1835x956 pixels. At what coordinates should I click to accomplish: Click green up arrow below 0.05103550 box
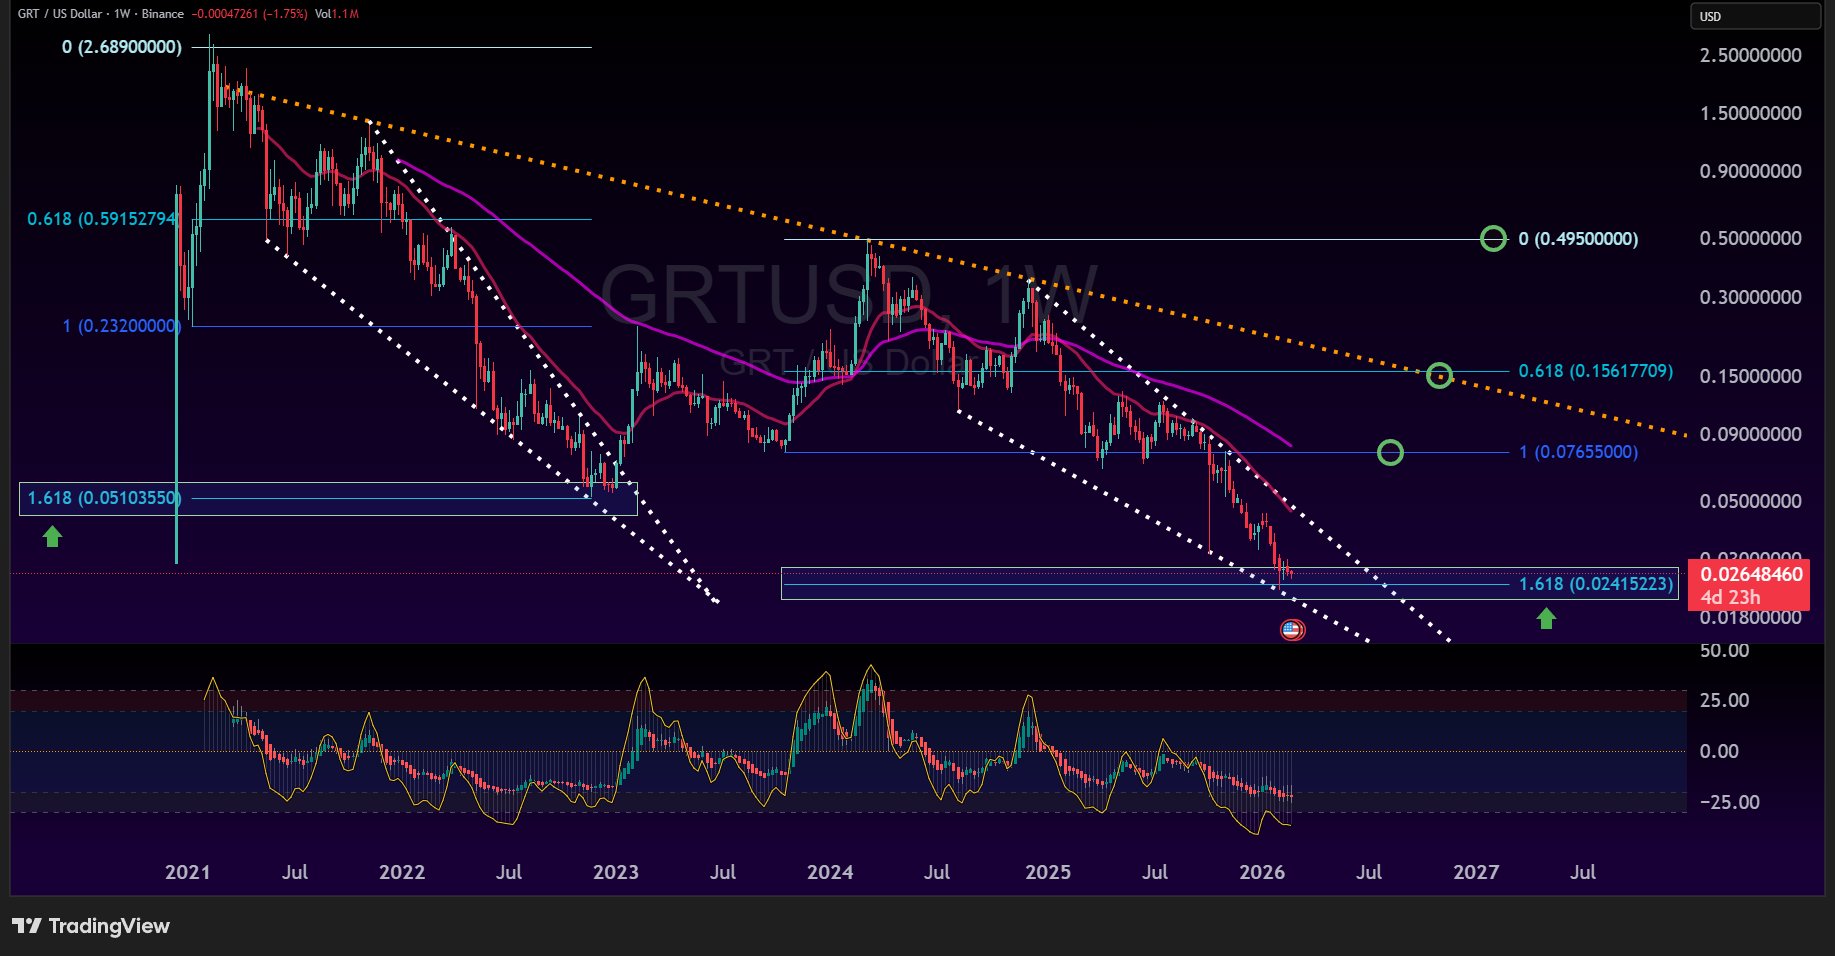coord(52,538)
